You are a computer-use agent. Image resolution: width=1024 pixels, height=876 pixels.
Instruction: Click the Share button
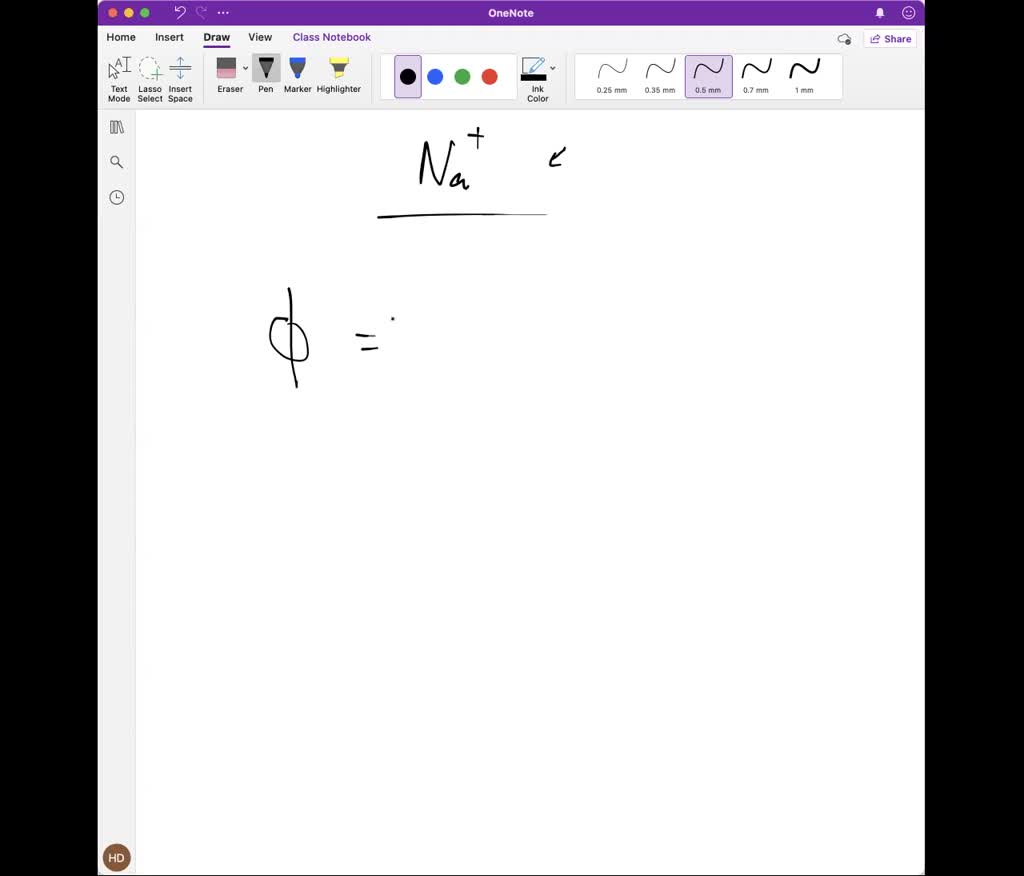click(x=889, y=38)
